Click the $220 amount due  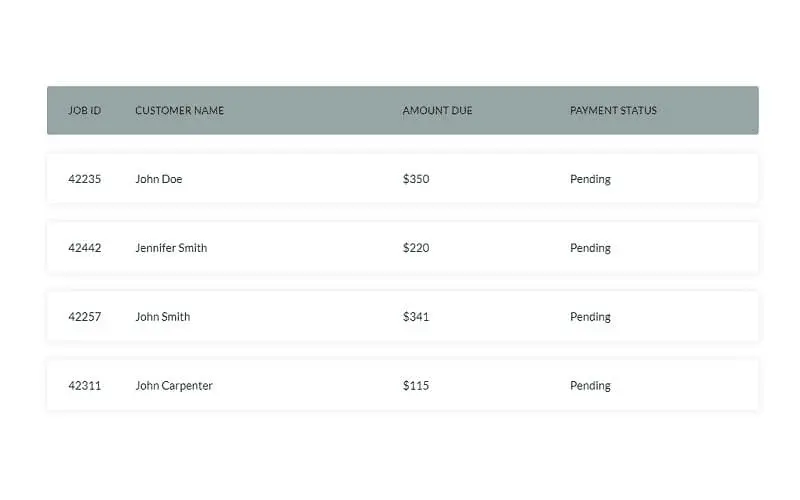[416, 248]
